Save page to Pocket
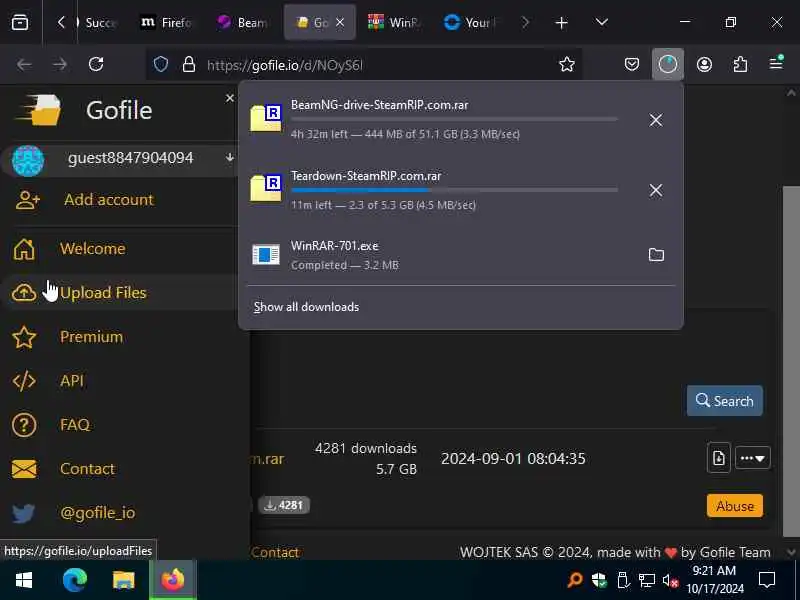Image resolution: width=800 pixels, height=600 pixels. [x=632, y=64]
